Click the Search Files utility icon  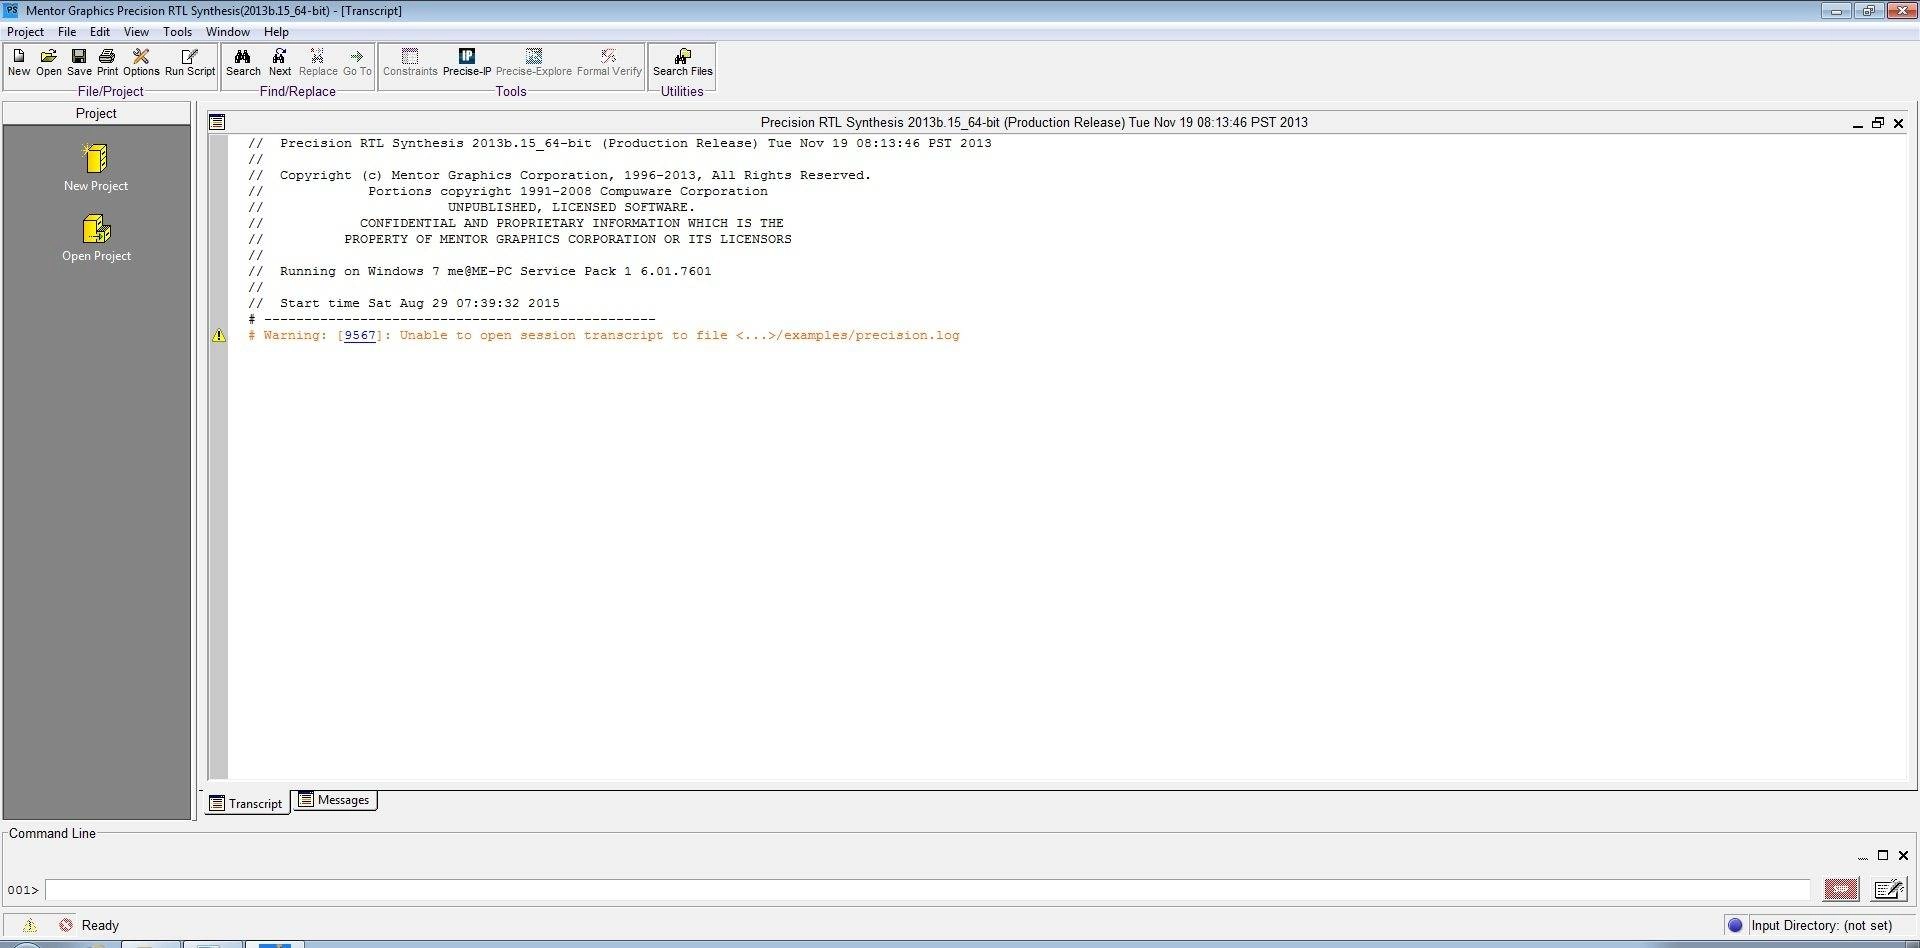pos(683,62)
